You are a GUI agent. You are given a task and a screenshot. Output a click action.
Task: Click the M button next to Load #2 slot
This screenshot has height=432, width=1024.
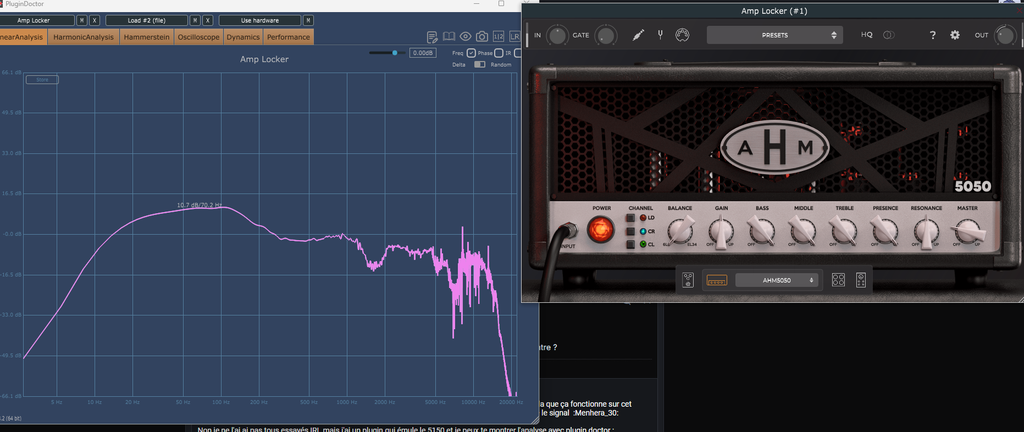(x=195, y=20)
